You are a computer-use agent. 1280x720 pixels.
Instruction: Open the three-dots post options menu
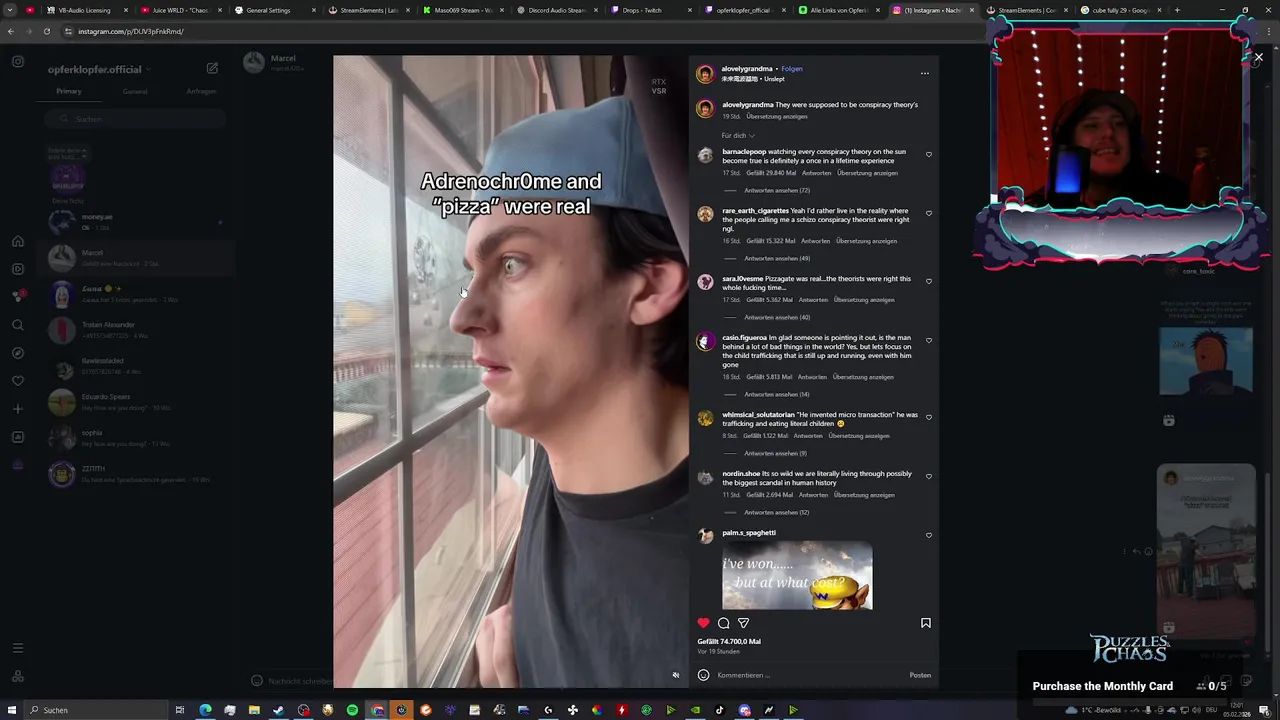click(925, 73)
